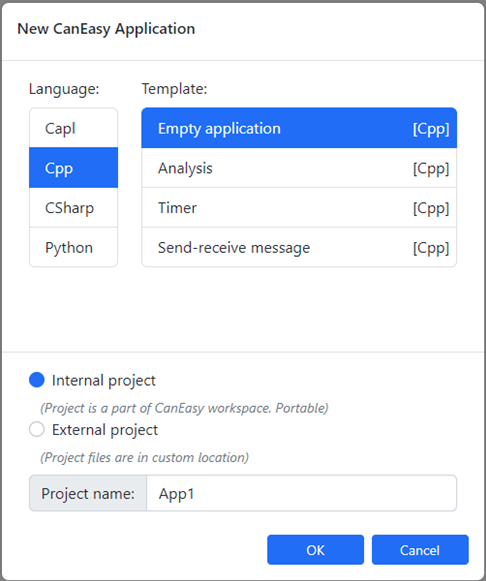Focus the Project name field containing App1
The width and height of the screenshot is (486, 581).
point(302,493)
